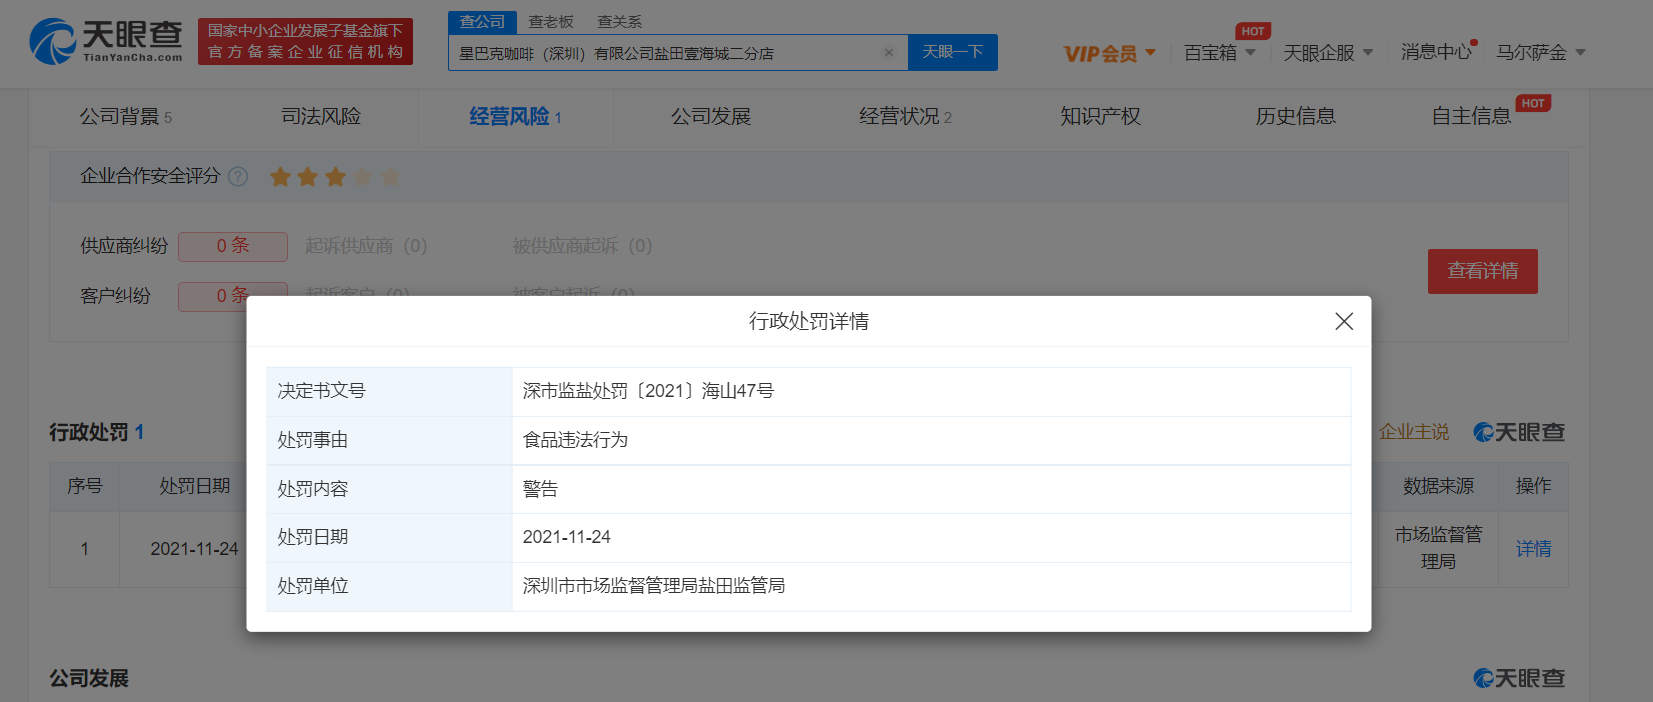Click the 天眼一下 search button
The height and width of the screenshot is (702, 1653).
(952, 52)
